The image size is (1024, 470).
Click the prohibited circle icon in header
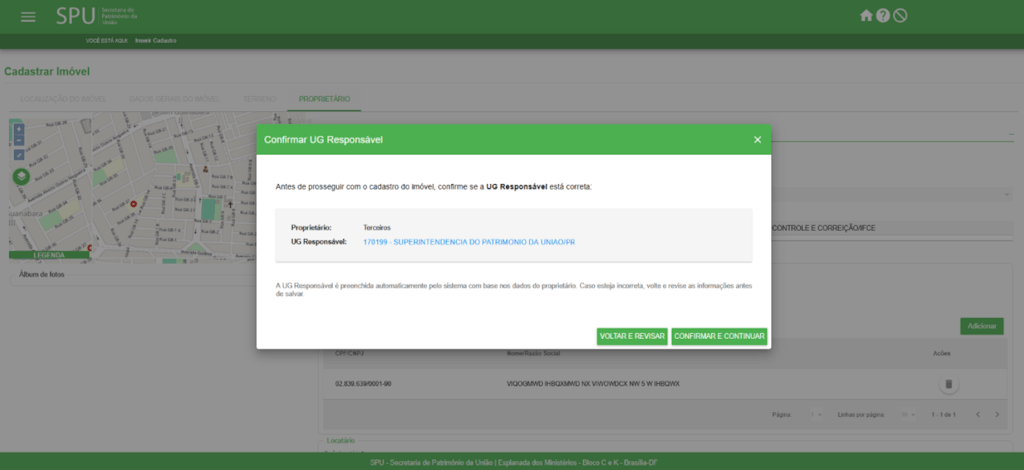pyautogui.click(x=900, y=16)
